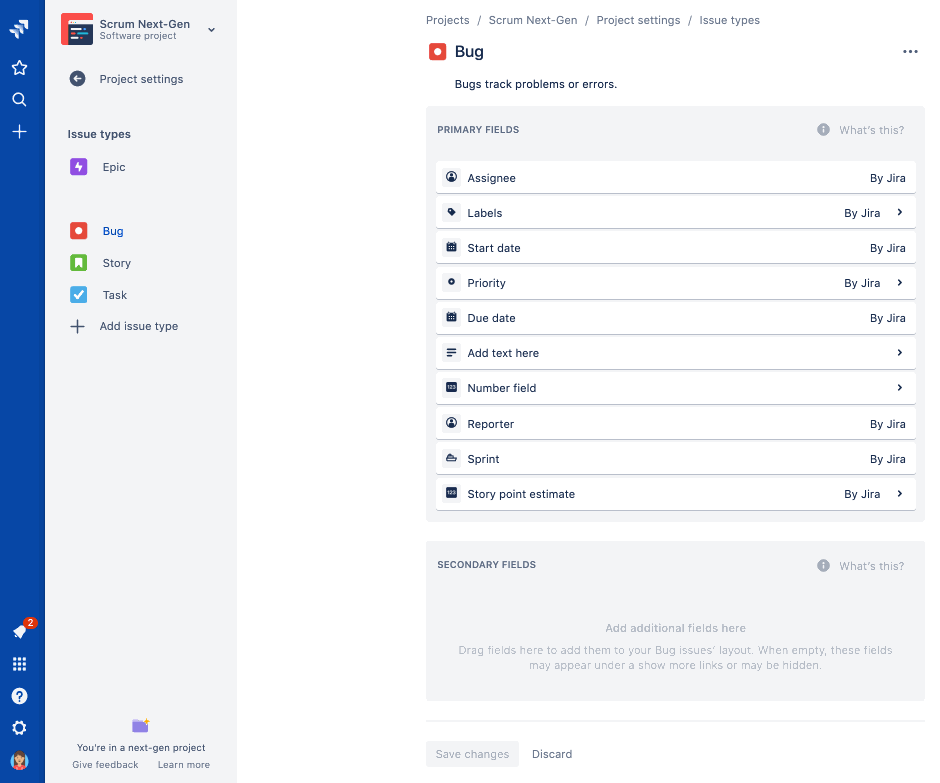
Task: Click the Start date calendar icon
Action: click(x=451, y=247)
